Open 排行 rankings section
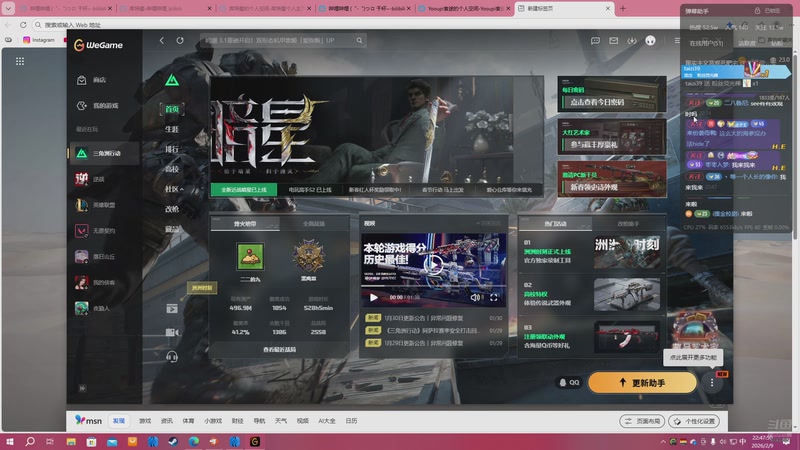Screen dimensions: 800x450 coord(172,149)
